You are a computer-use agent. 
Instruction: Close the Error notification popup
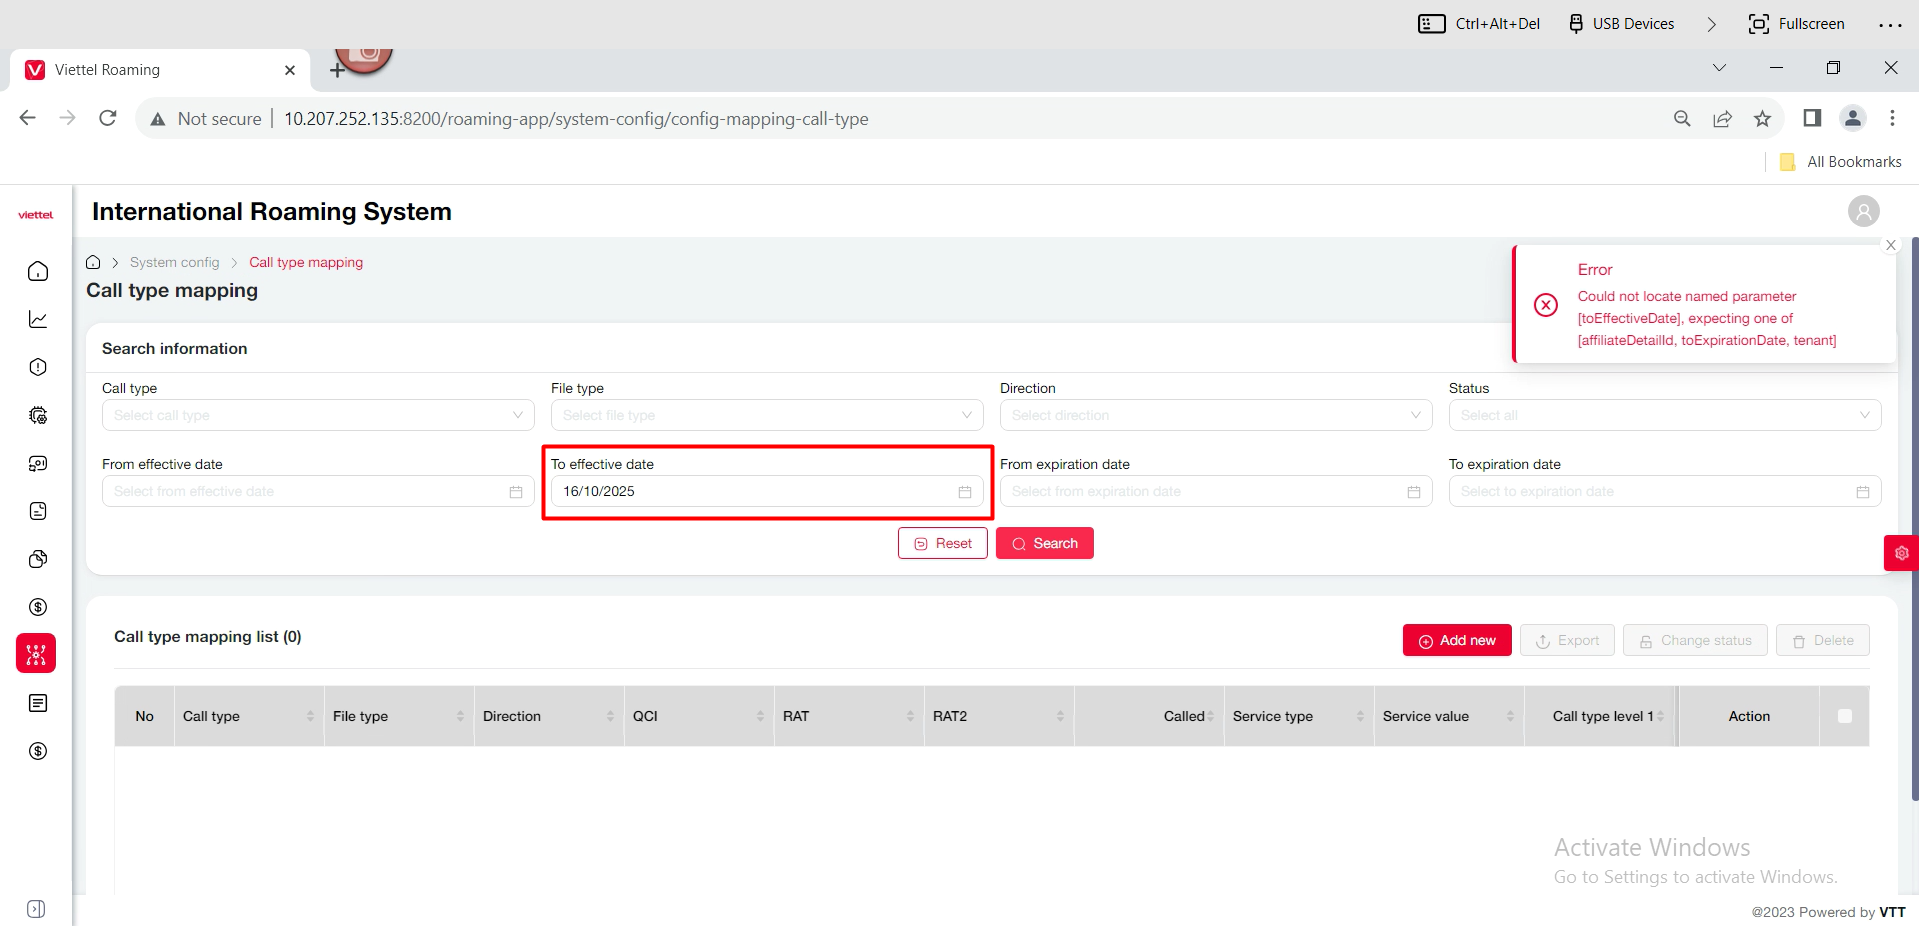[1890, 245]
